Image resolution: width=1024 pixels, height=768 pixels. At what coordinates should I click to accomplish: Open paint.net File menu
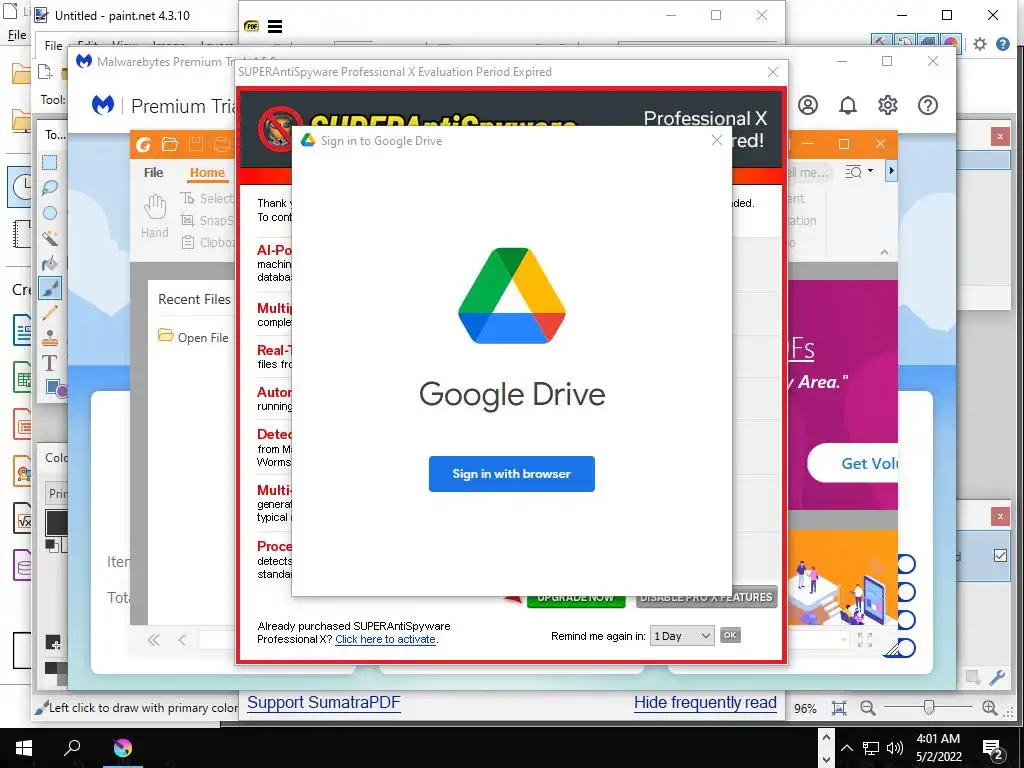(54, 45)
